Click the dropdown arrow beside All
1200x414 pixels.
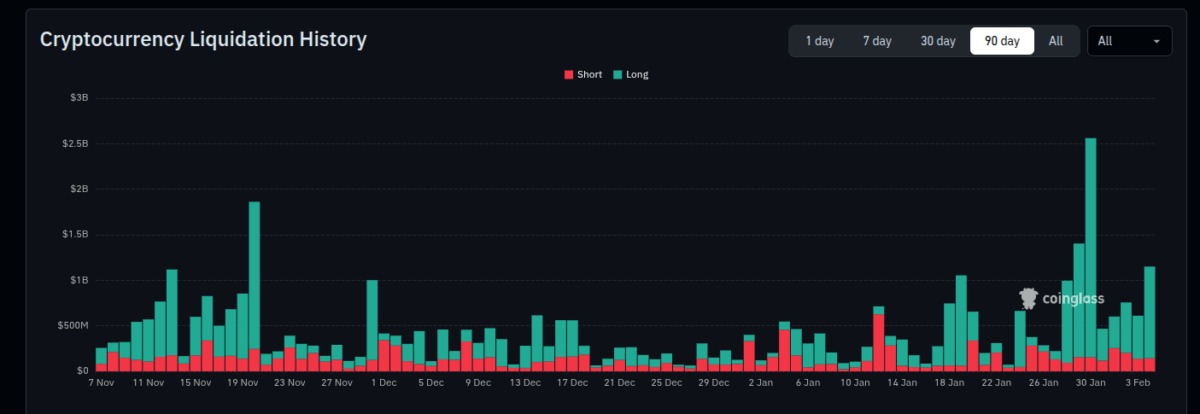click(x=1157, y=41)
